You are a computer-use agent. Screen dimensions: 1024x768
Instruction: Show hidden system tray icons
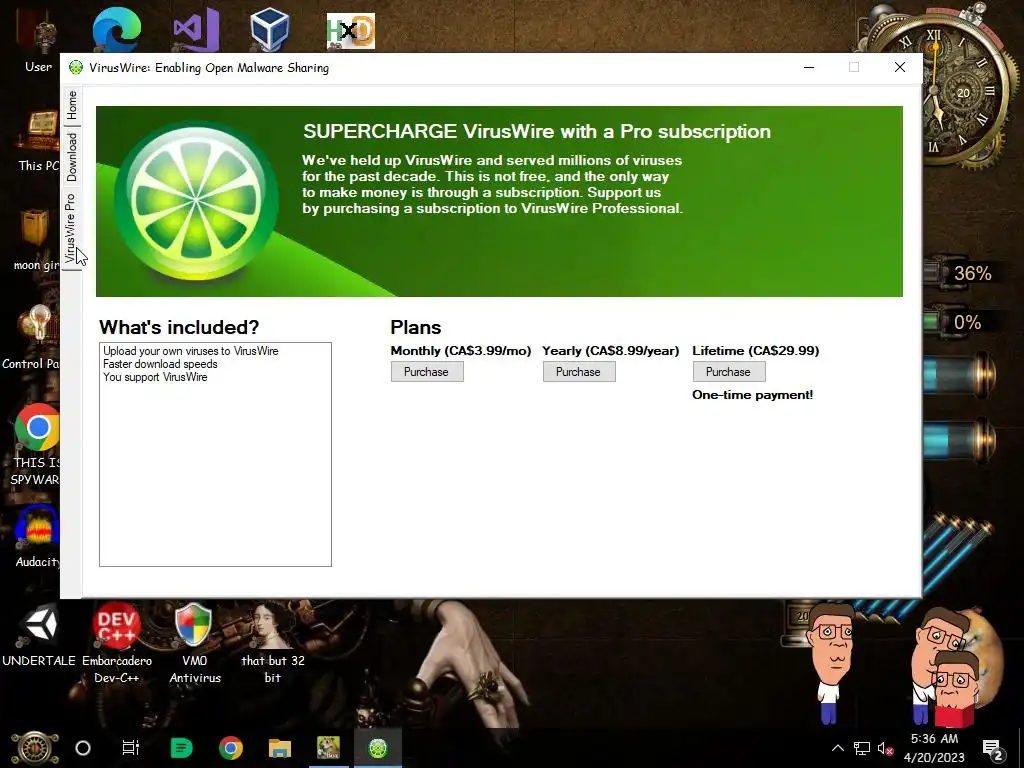pos(837,748)
